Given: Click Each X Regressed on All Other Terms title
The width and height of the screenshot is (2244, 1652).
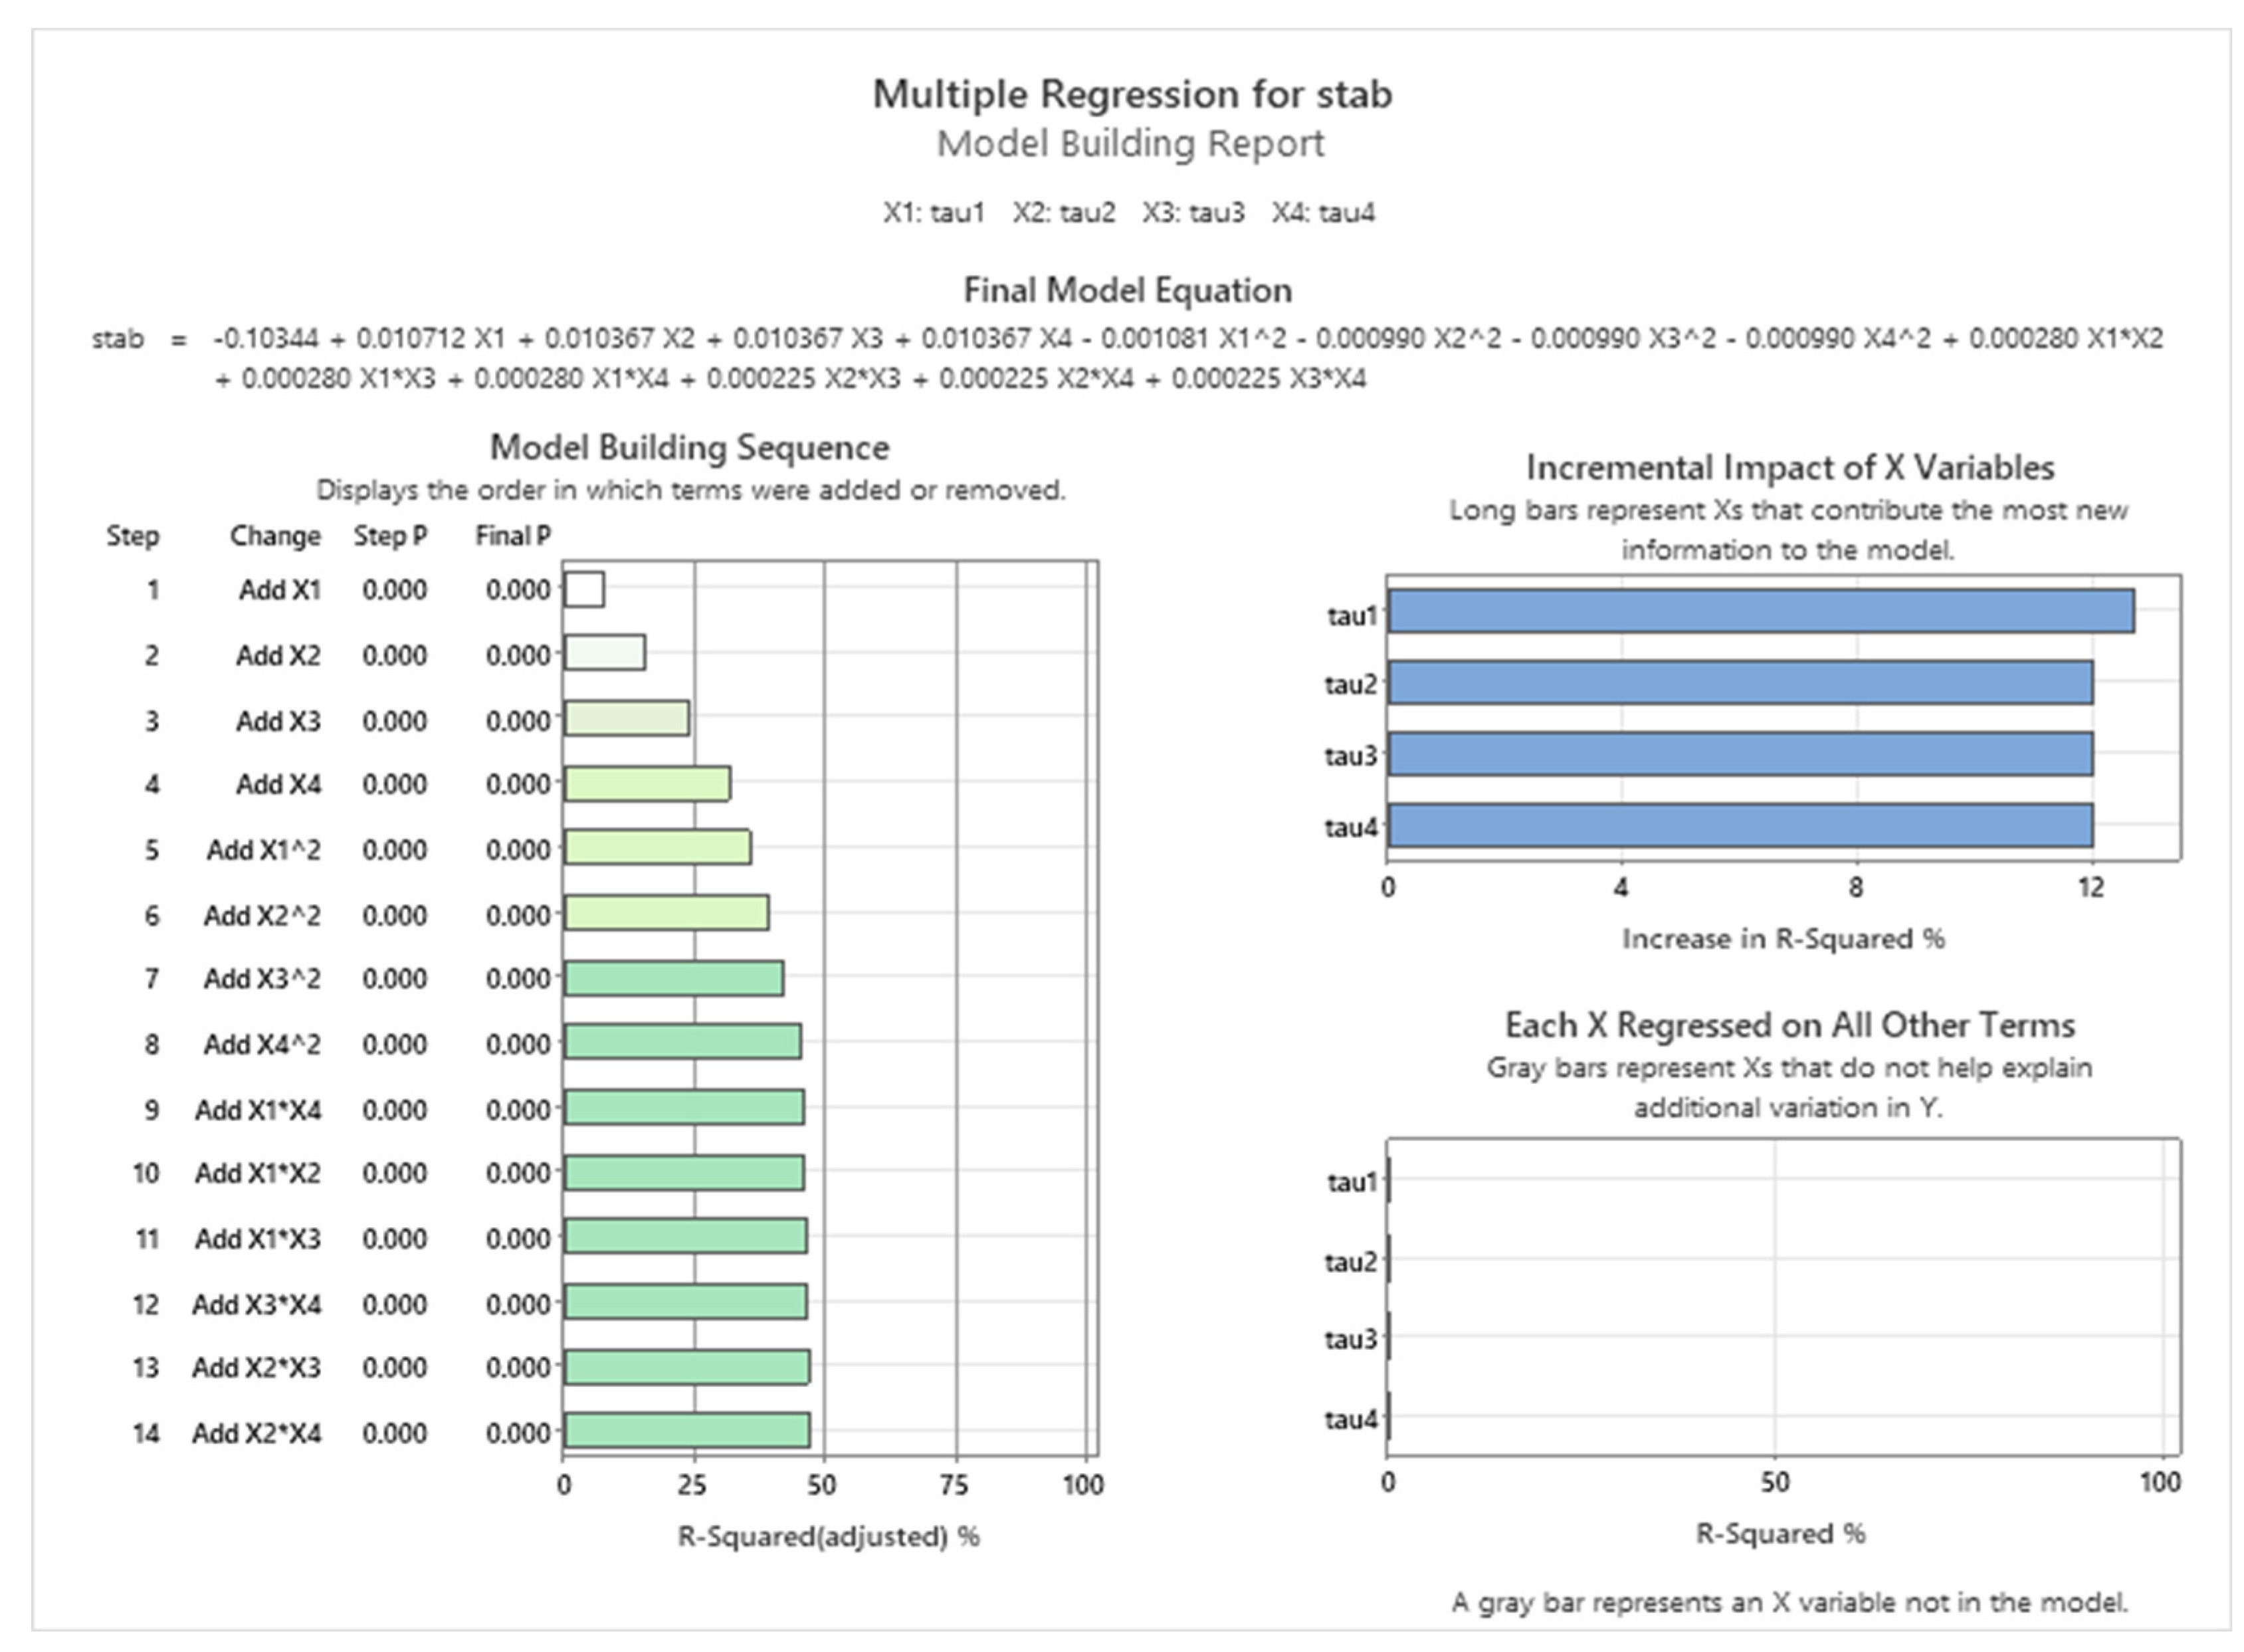Looking at the screenshot, I should point(1789,1025).
